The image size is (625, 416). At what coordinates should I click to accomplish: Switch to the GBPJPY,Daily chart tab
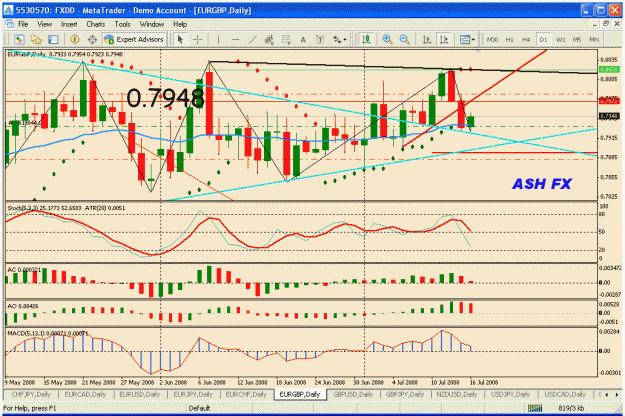[405, 394]
